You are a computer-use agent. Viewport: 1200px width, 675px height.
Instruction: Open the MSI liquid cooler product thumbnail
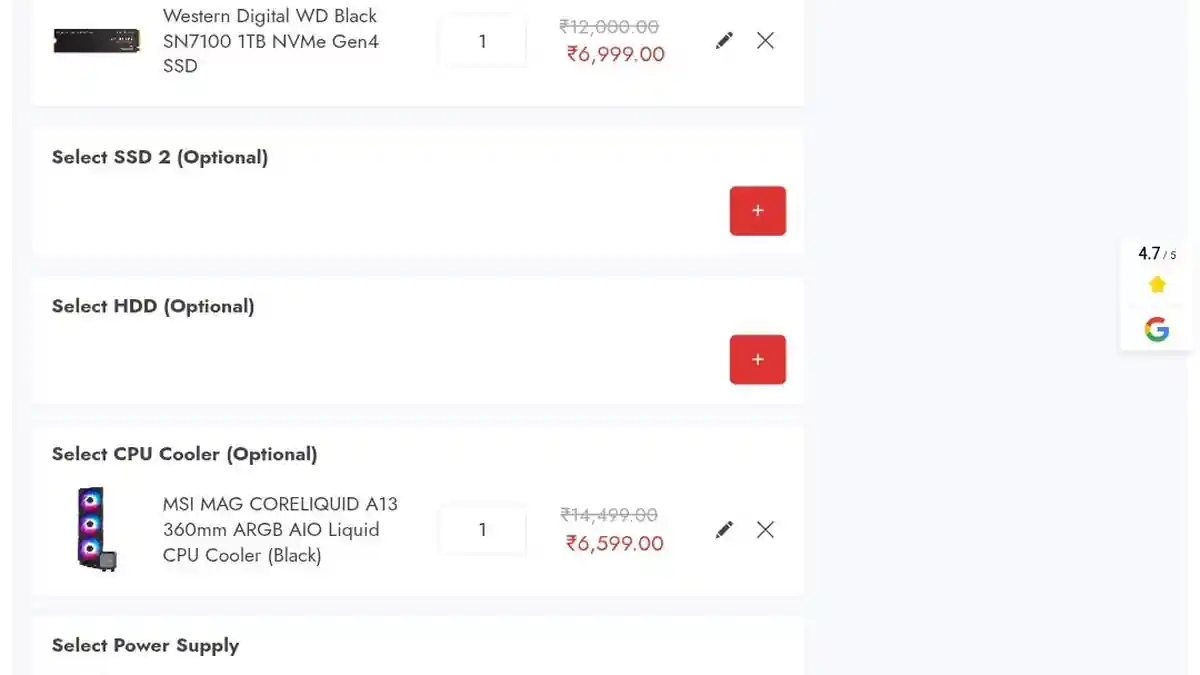pos(96,529)
